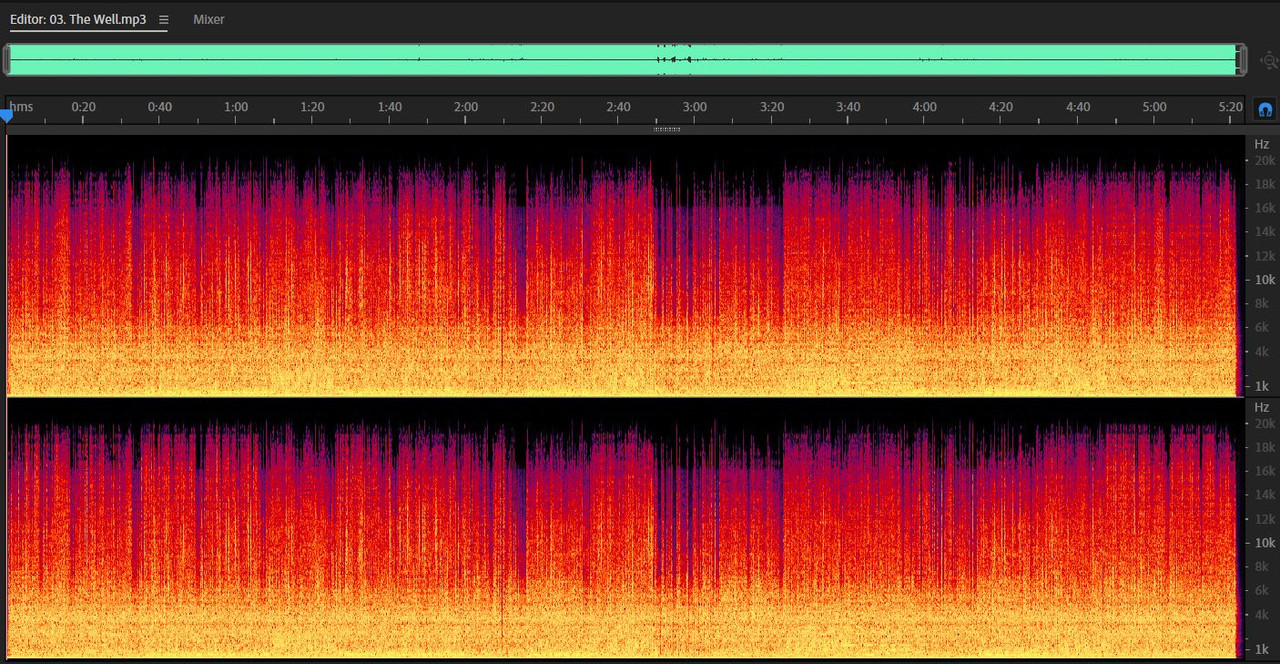Click the grip handle below the time ruler
The image size is (1280, 664).
(x=666, y=129)
